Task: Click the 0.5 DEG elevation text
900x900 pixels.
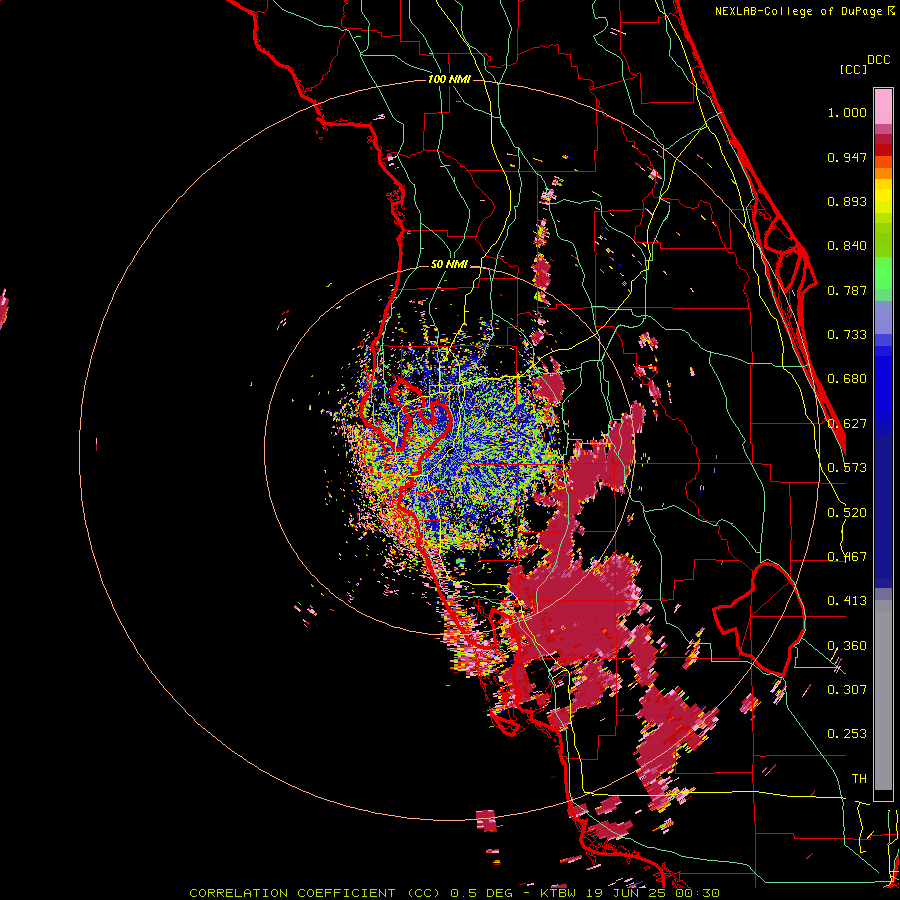Action: coord(482,893)
